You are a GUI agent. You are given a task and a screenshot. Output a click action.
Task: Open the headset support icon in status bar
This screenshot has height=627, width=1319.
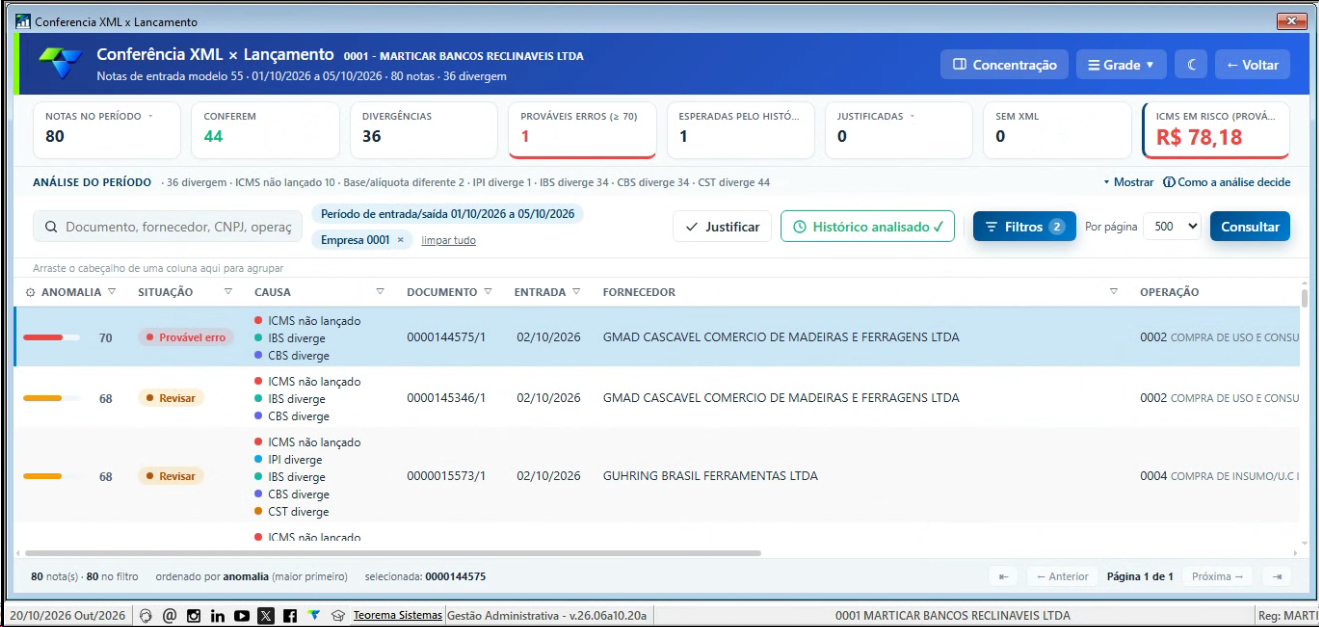[x=147, y=616]
